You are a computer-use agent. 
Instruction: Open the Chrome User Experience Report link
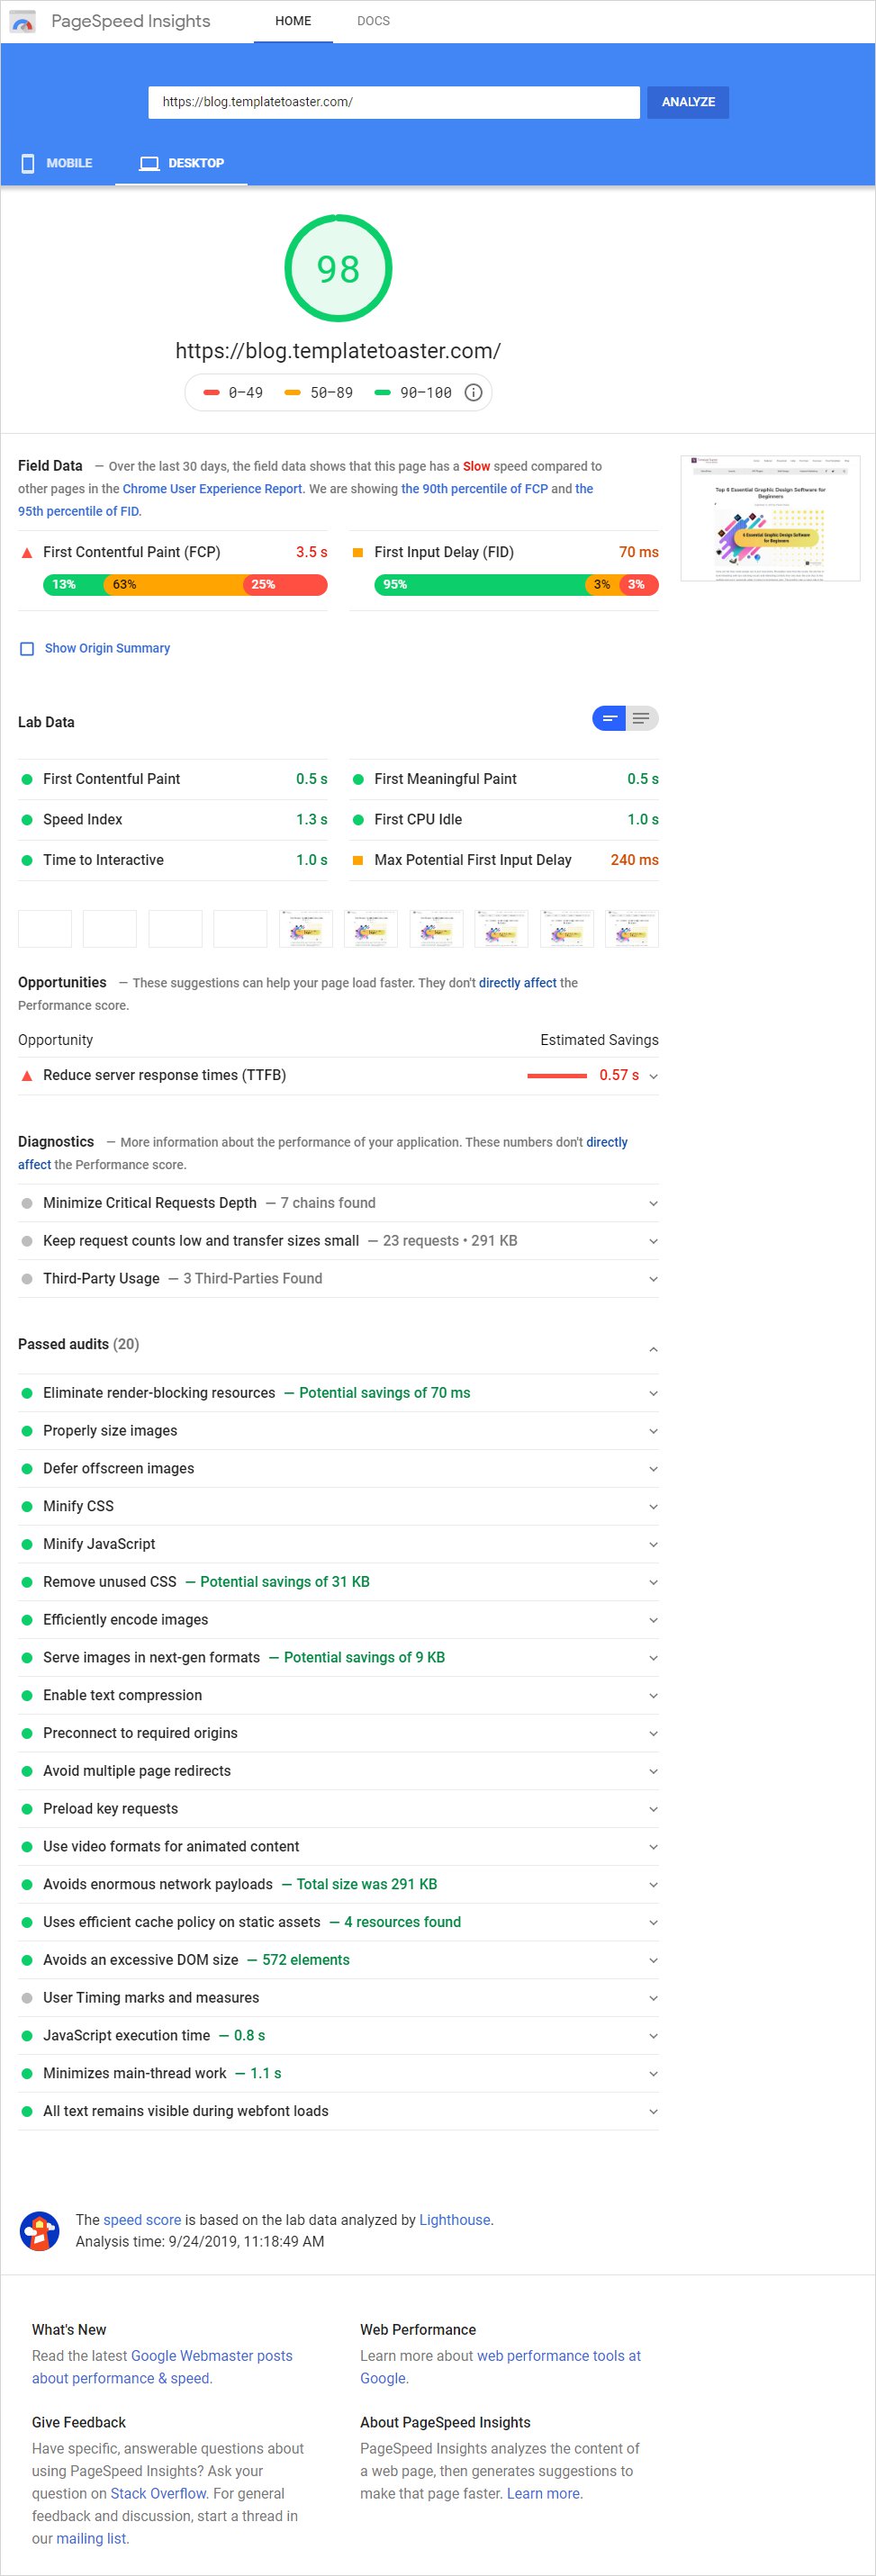tap(212, 488)
